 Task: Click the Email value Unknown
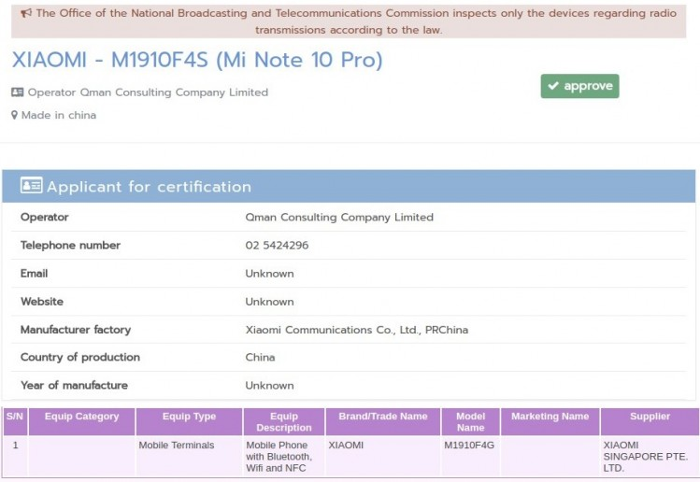click(x=270, y=274)
